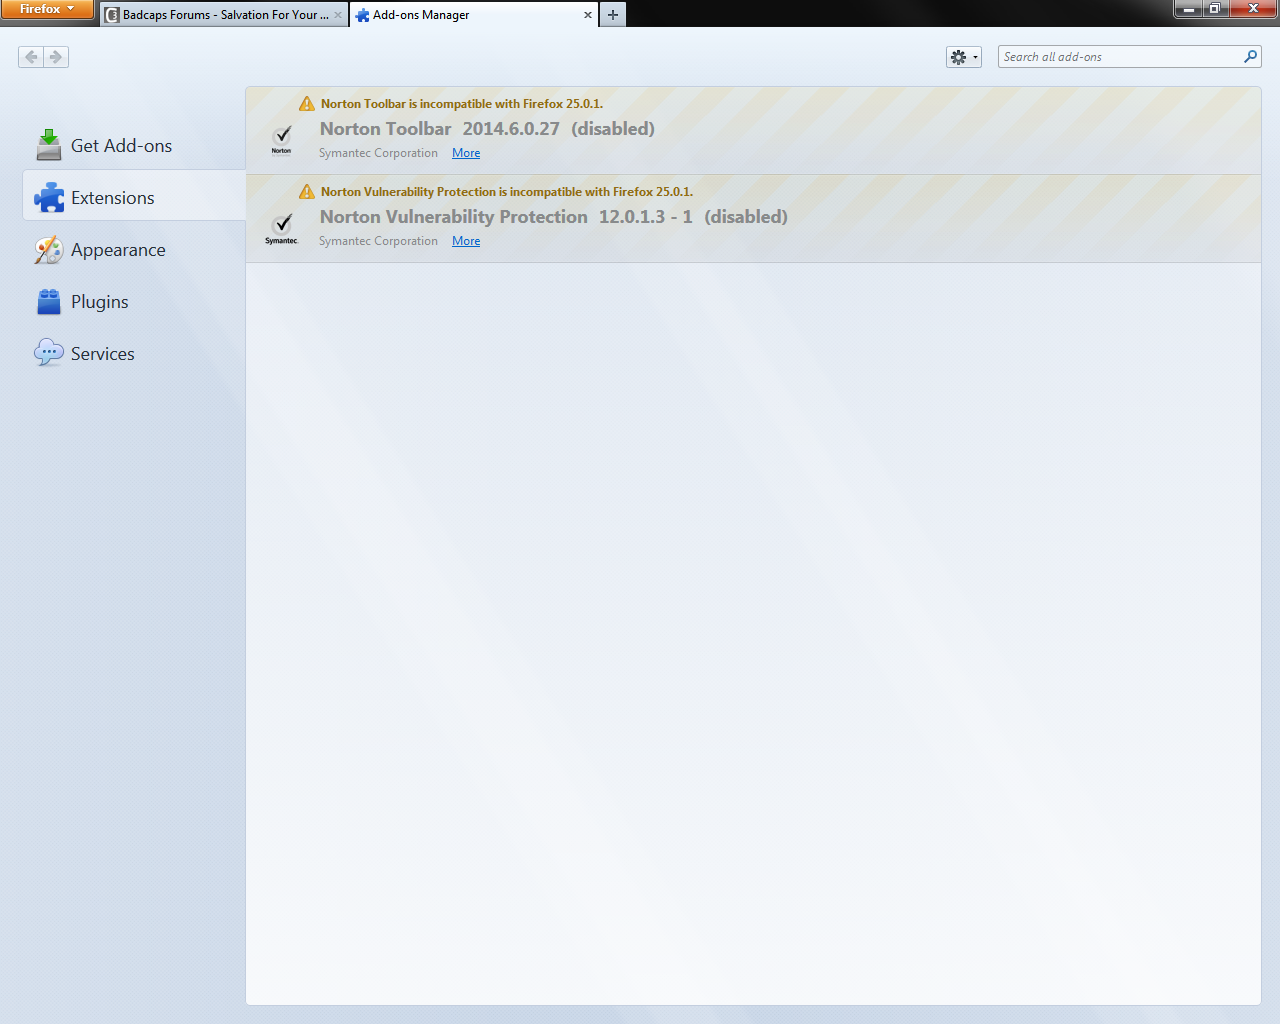The width and height of the screenshot is (1280, 1024).
Task: Click the Norton Vulnerability Protection Symantec logo
Action: point(282,228)
